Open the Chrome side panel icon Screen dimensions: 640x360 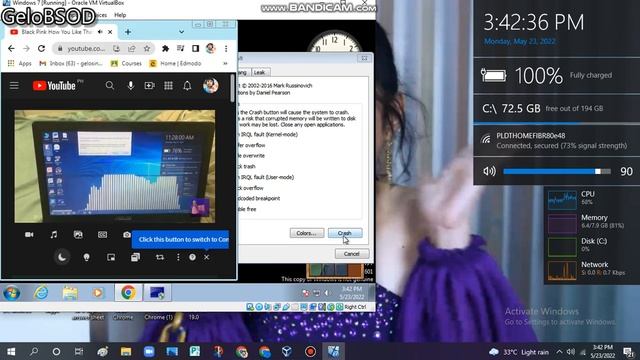(x=196, y=49)
